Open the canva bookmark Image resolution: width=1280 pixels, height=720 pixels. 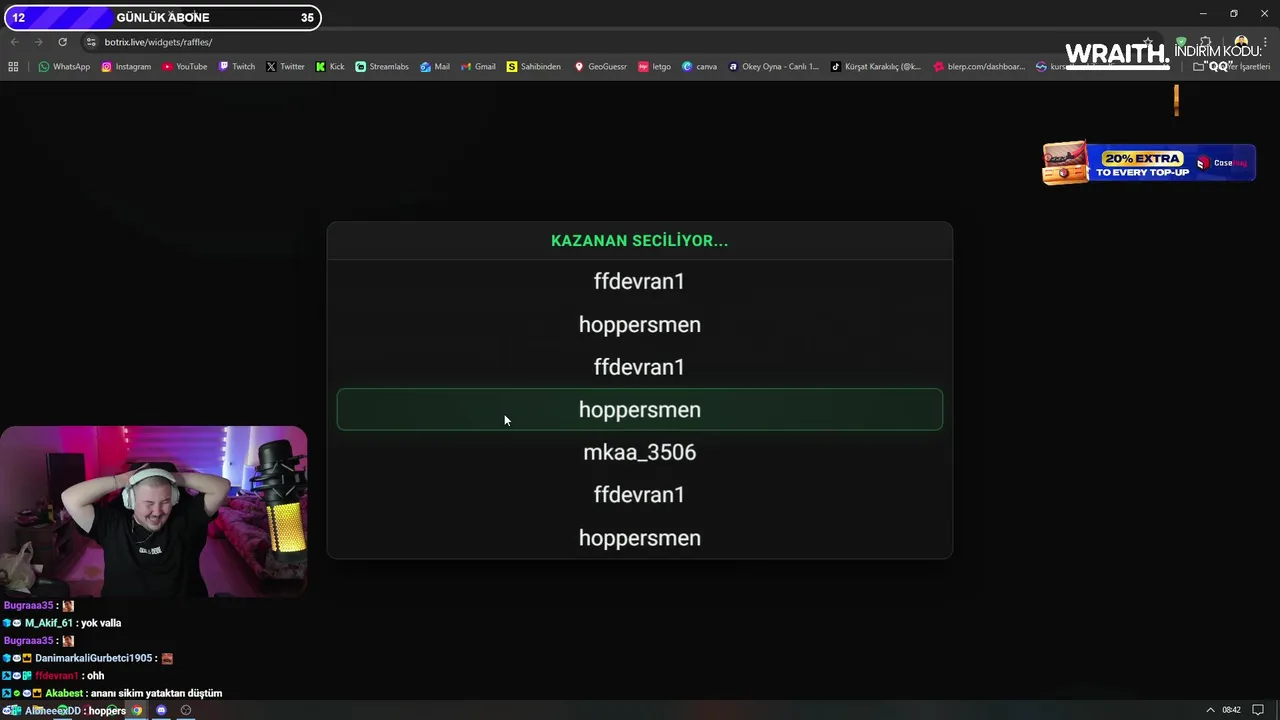tap(699, 67)
